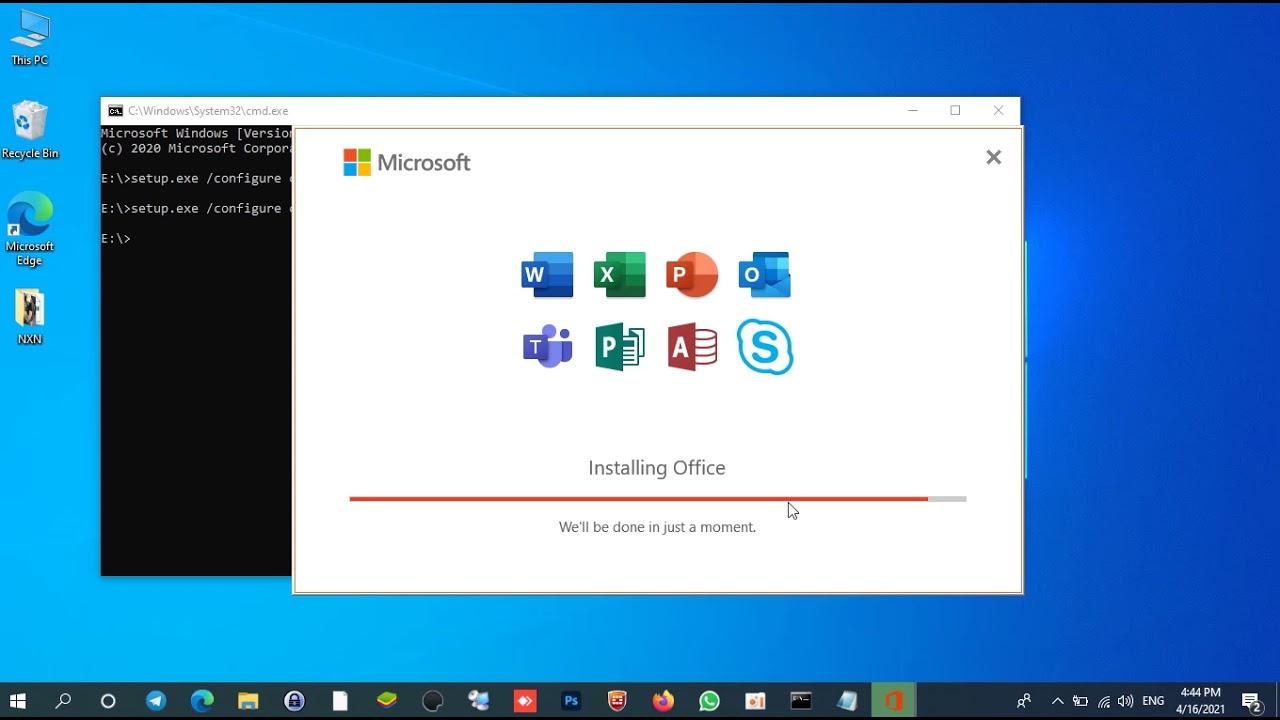Open the Action Center notifications
The image size is (1280, 720).
point(1251,701)
